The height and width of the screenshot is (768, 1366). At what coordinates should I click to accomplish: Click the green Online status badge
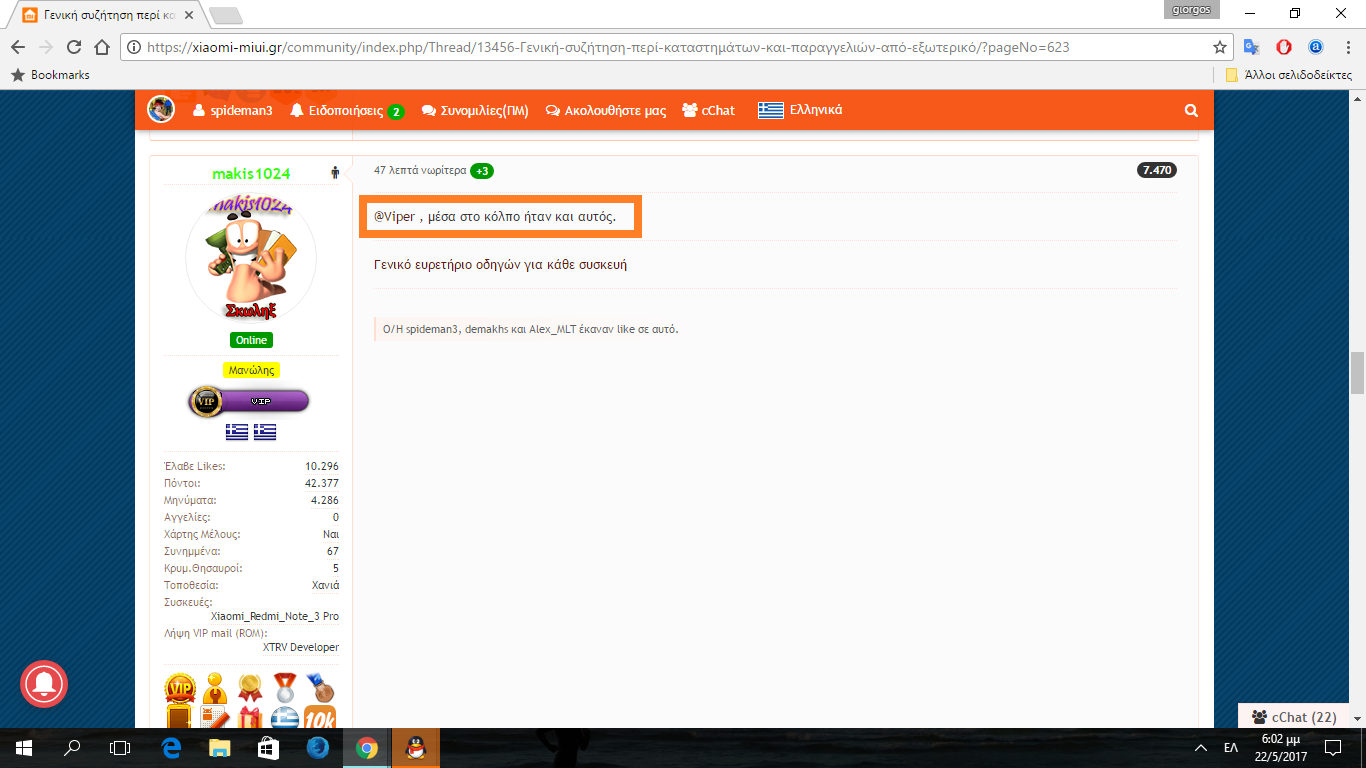pos(251,340)
